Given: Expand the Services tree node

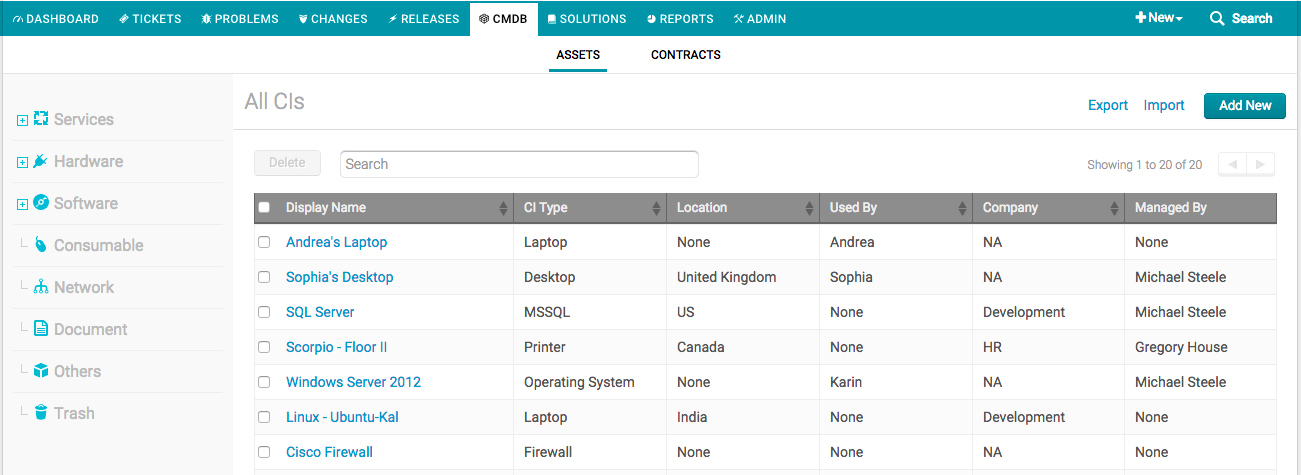Looking at the screenshot, I should [x=22, y=120].
